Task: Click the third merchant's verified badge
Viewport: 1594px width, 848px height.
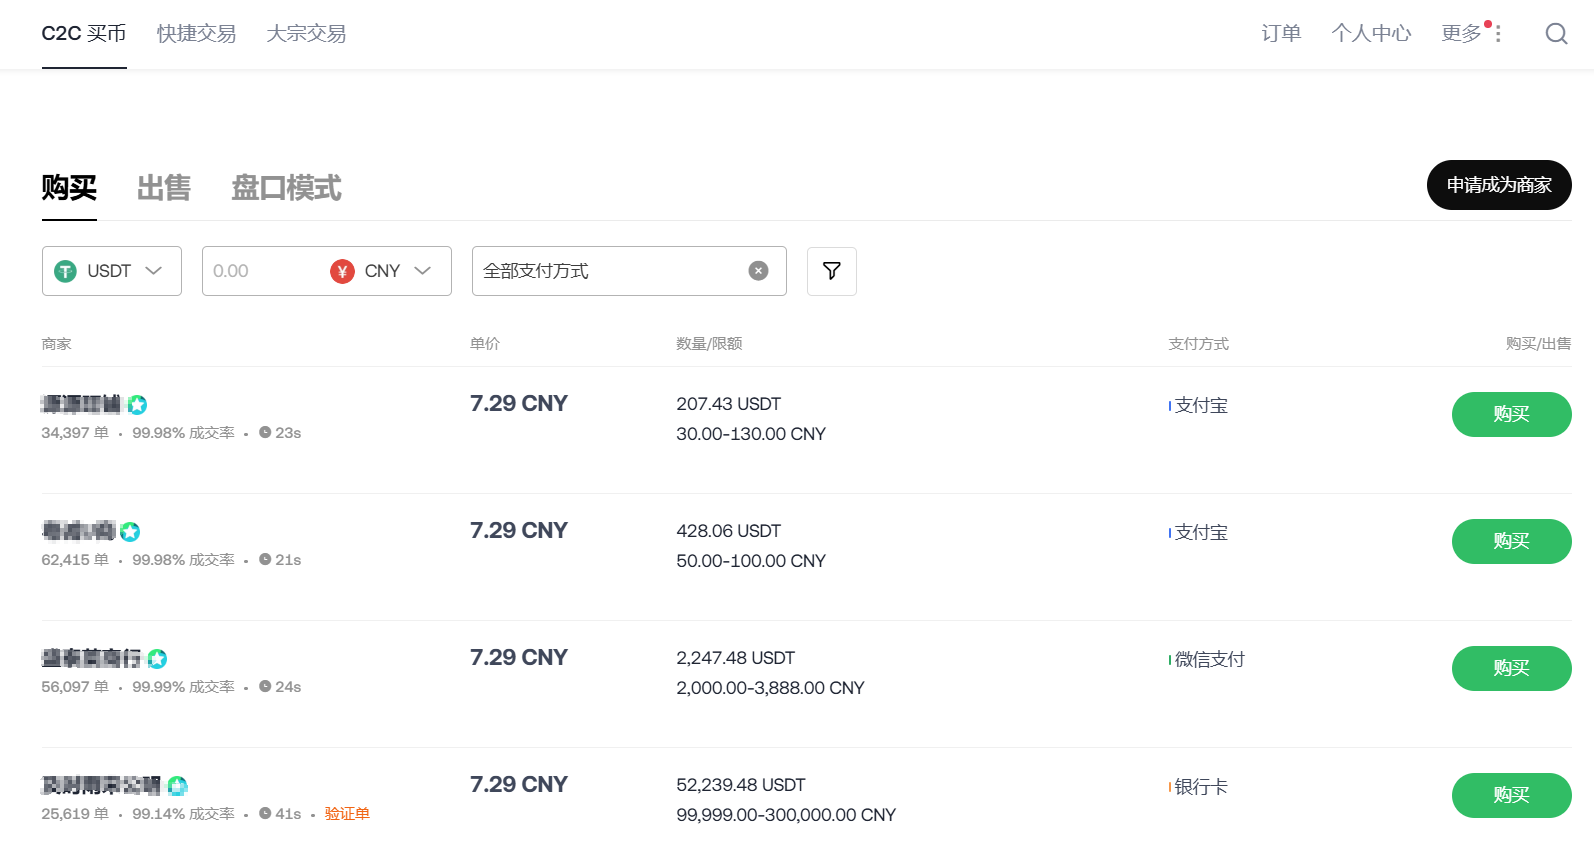Action: [157, 659]
